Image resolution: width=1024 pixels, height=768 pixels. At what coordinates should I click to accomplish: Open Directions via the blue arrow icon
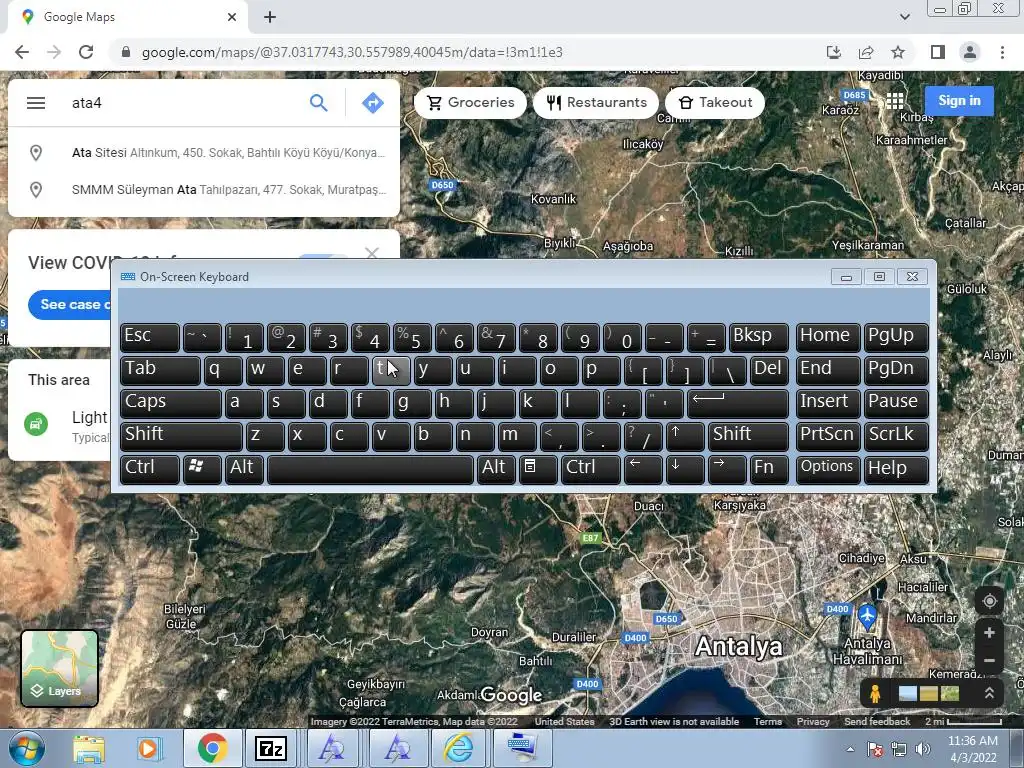[372, 103]
